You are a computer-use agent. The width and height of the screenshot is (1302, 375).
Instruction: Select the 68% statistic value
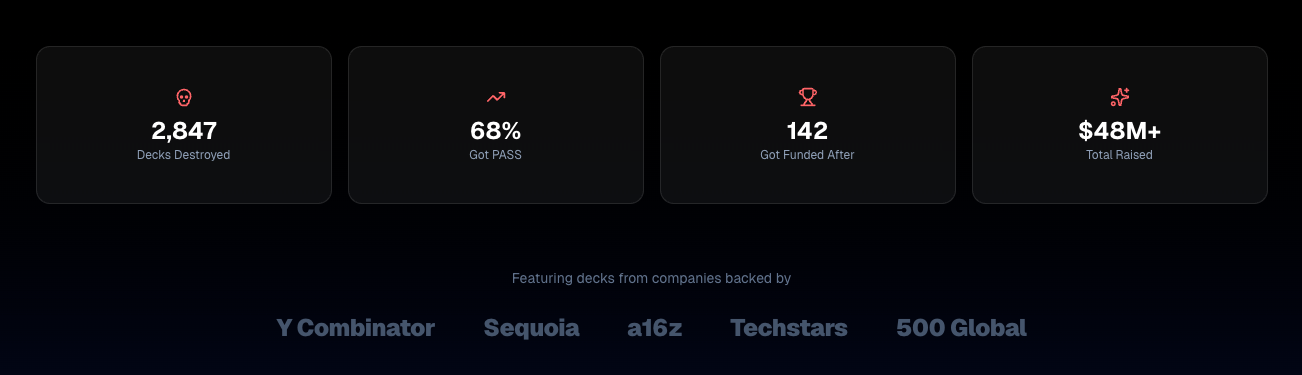496,131
